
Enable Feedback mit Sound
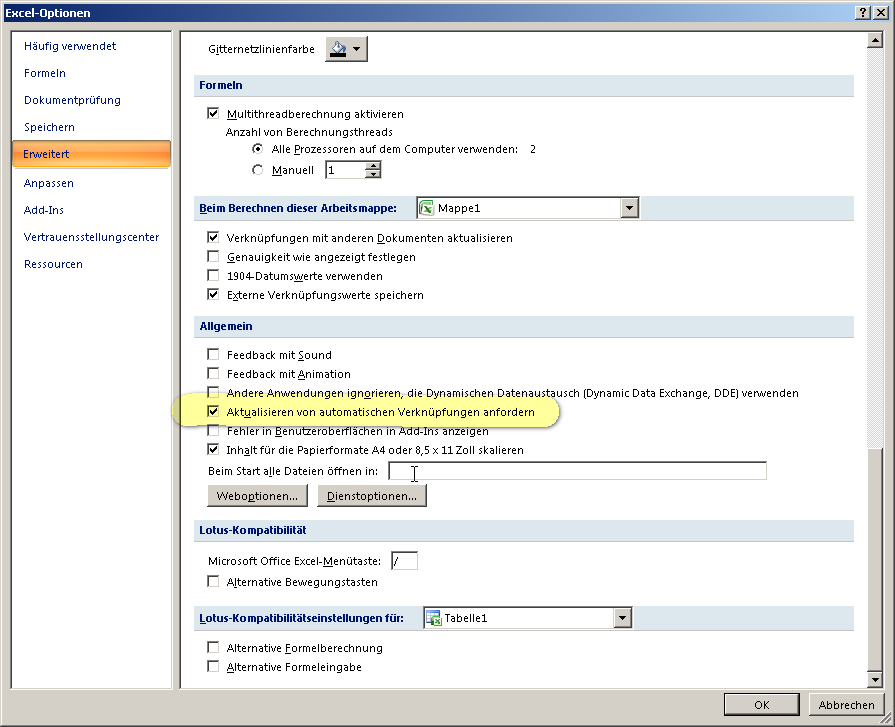(213, 354)
